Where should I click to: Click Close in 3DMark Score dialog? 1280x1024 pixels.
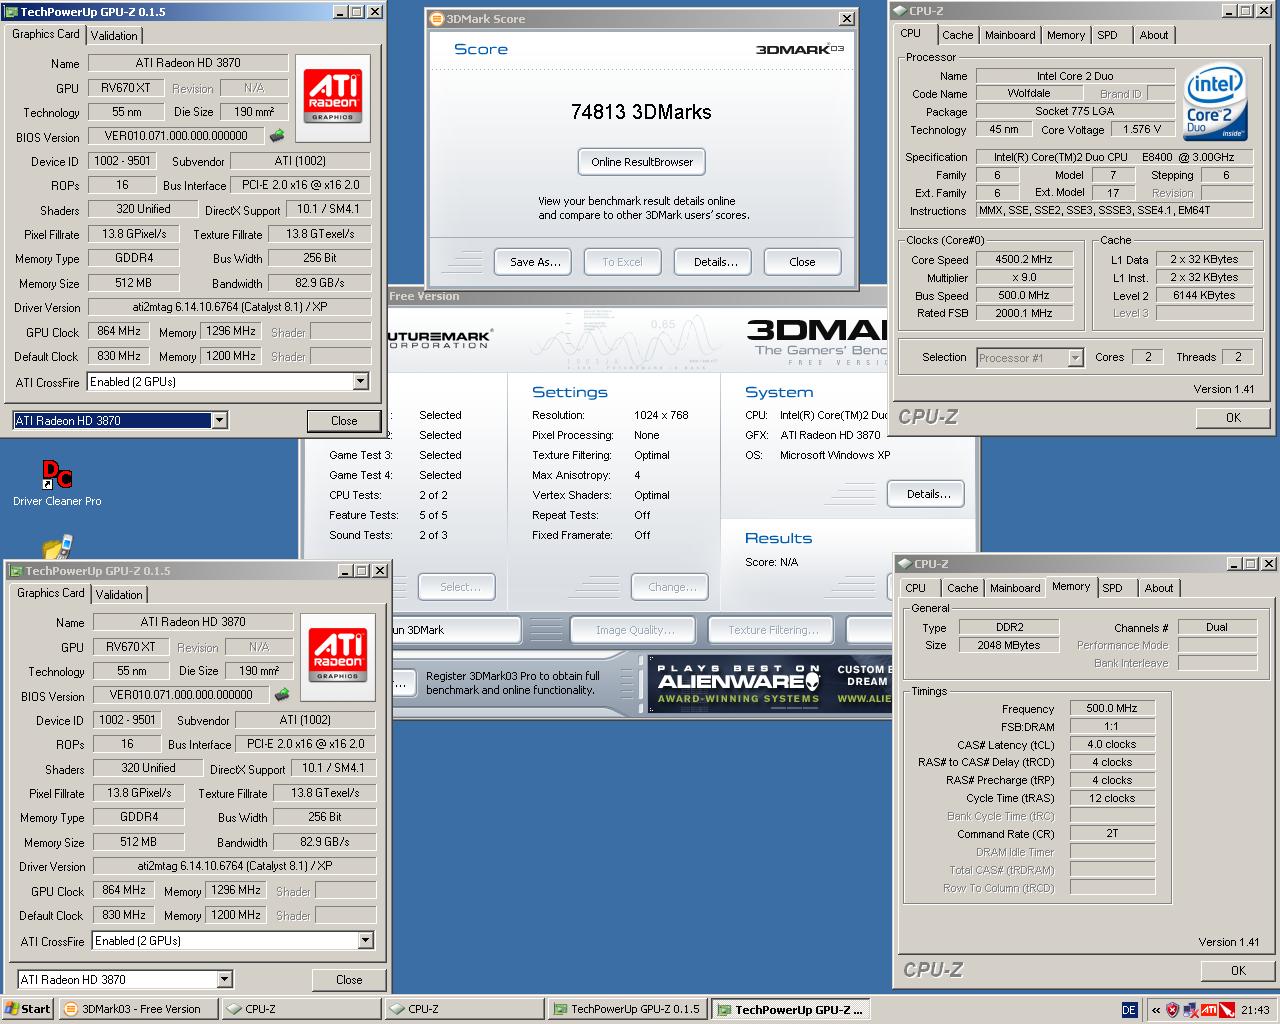(802, 262)
